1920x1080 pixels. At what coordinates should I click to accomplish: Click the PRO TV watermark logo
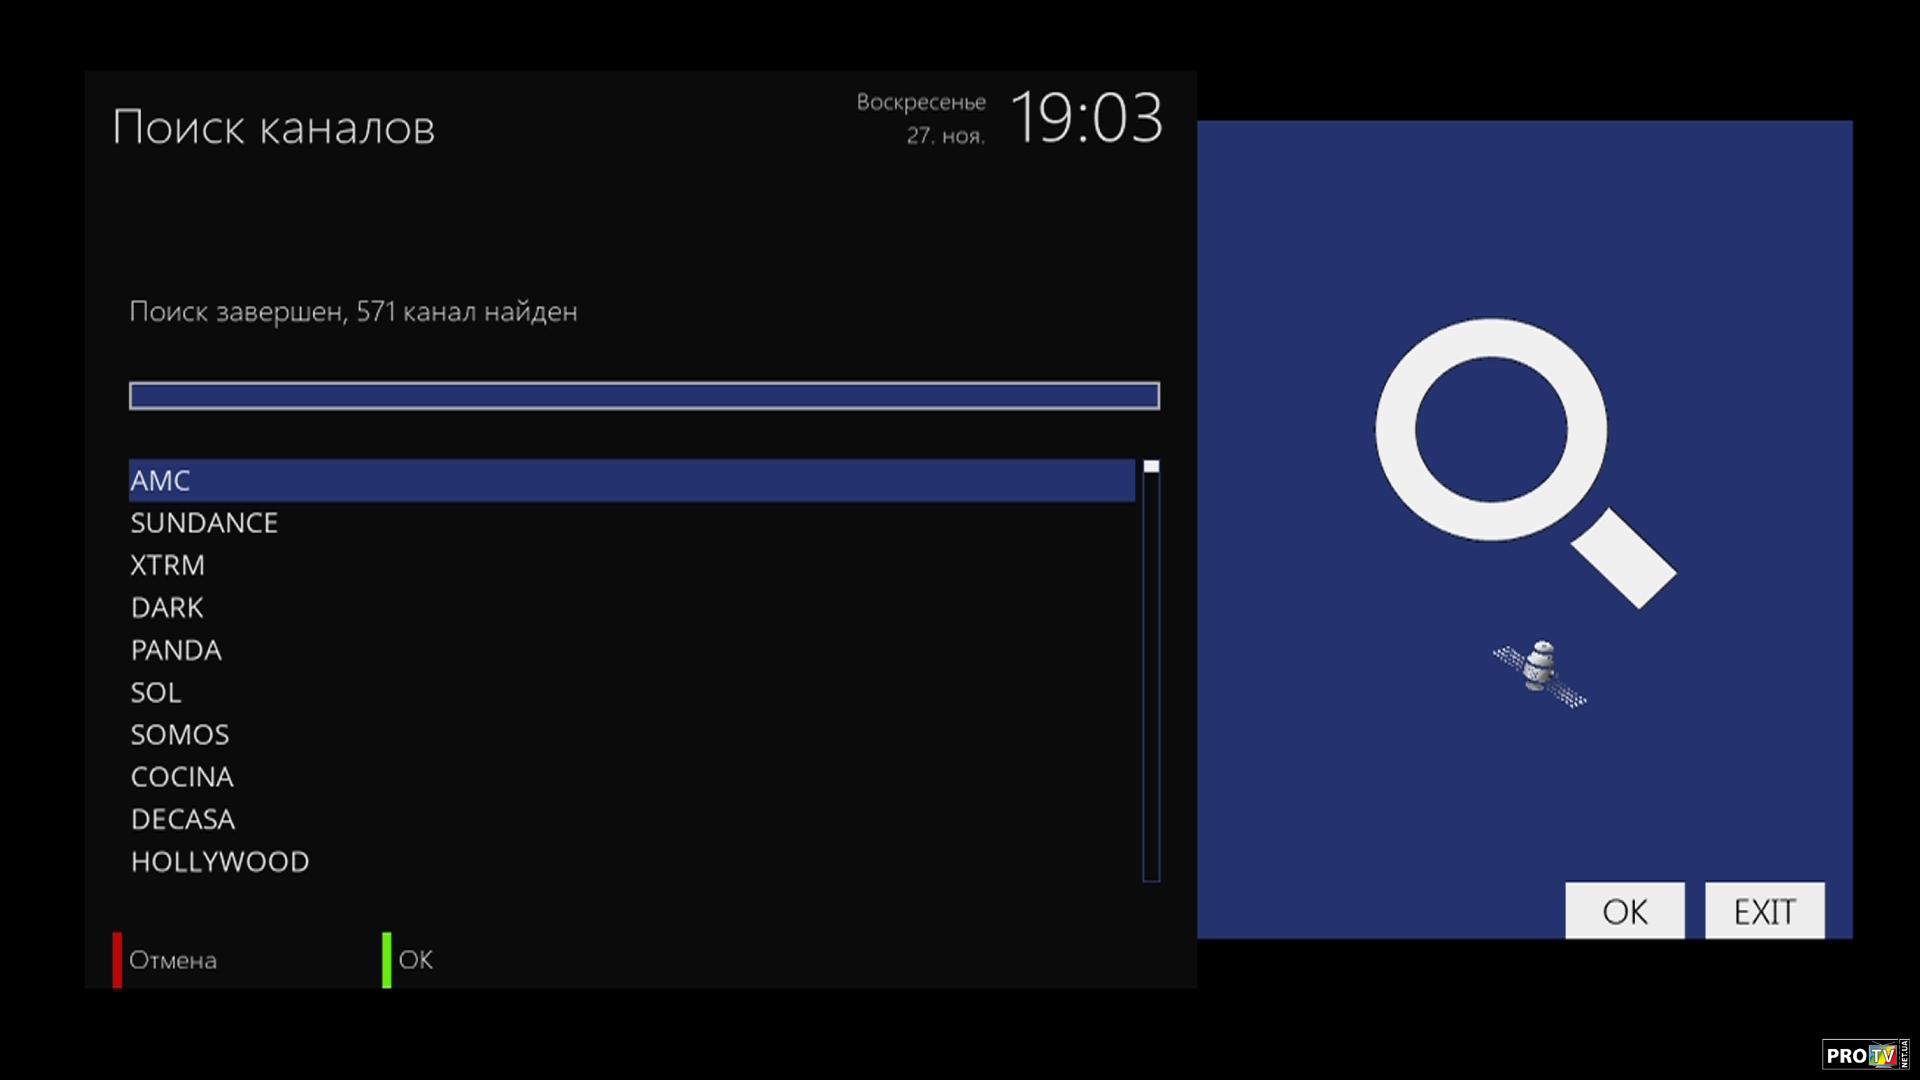point(1865,1055)
